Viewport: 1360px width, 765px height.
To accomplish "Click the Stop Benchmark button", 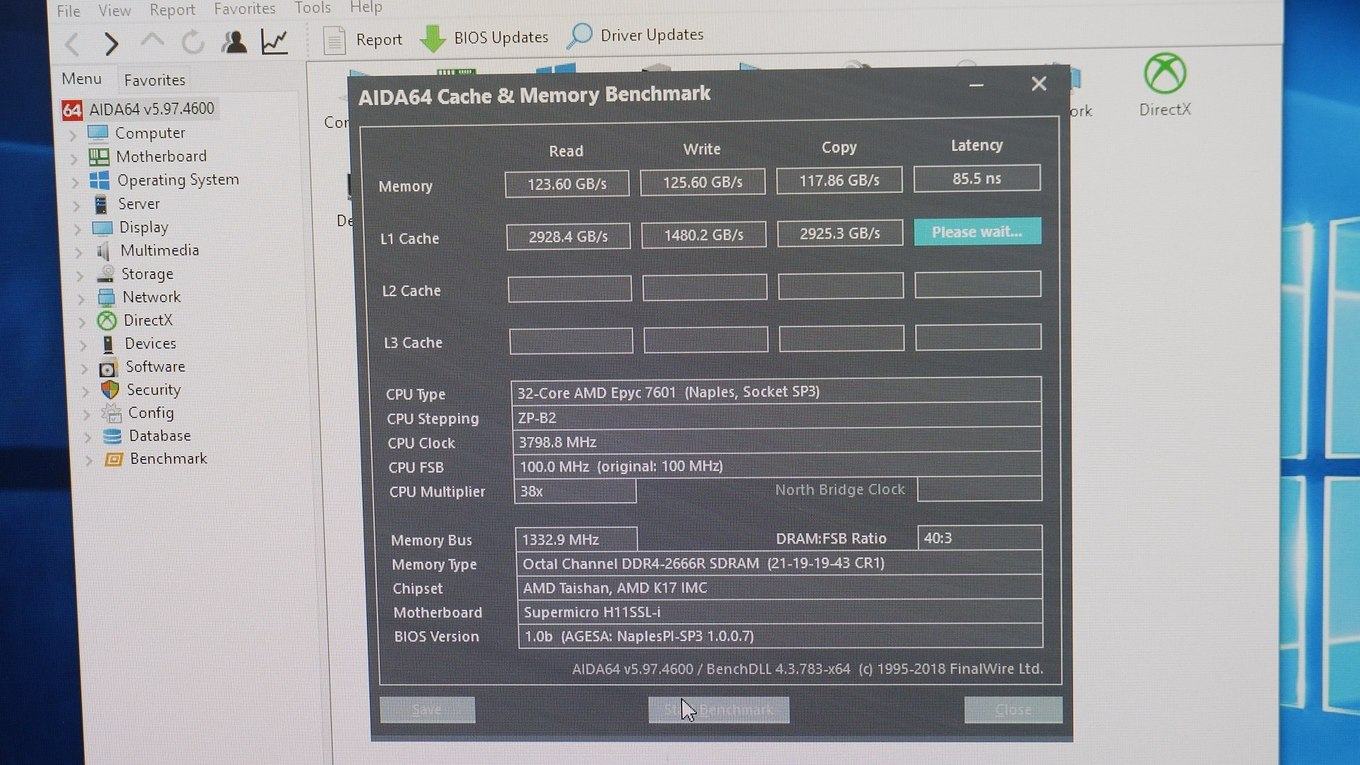I will [719, 710].
